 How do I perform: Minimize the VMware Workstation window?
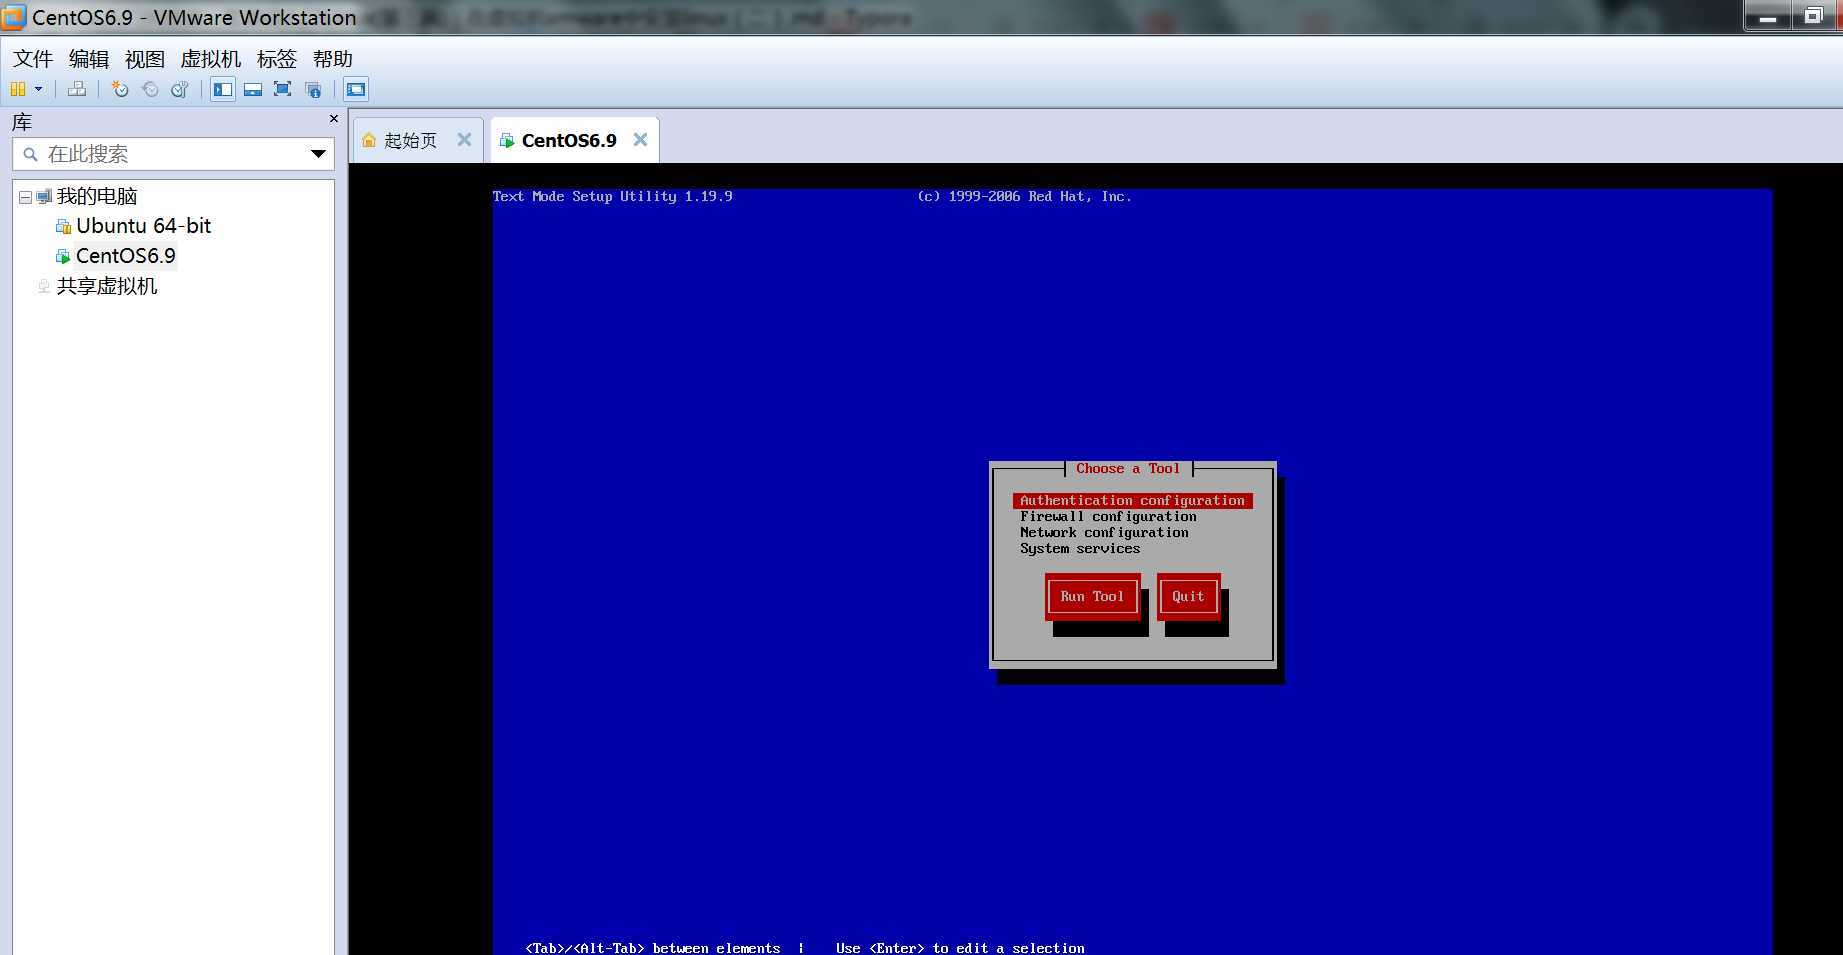1768,16
